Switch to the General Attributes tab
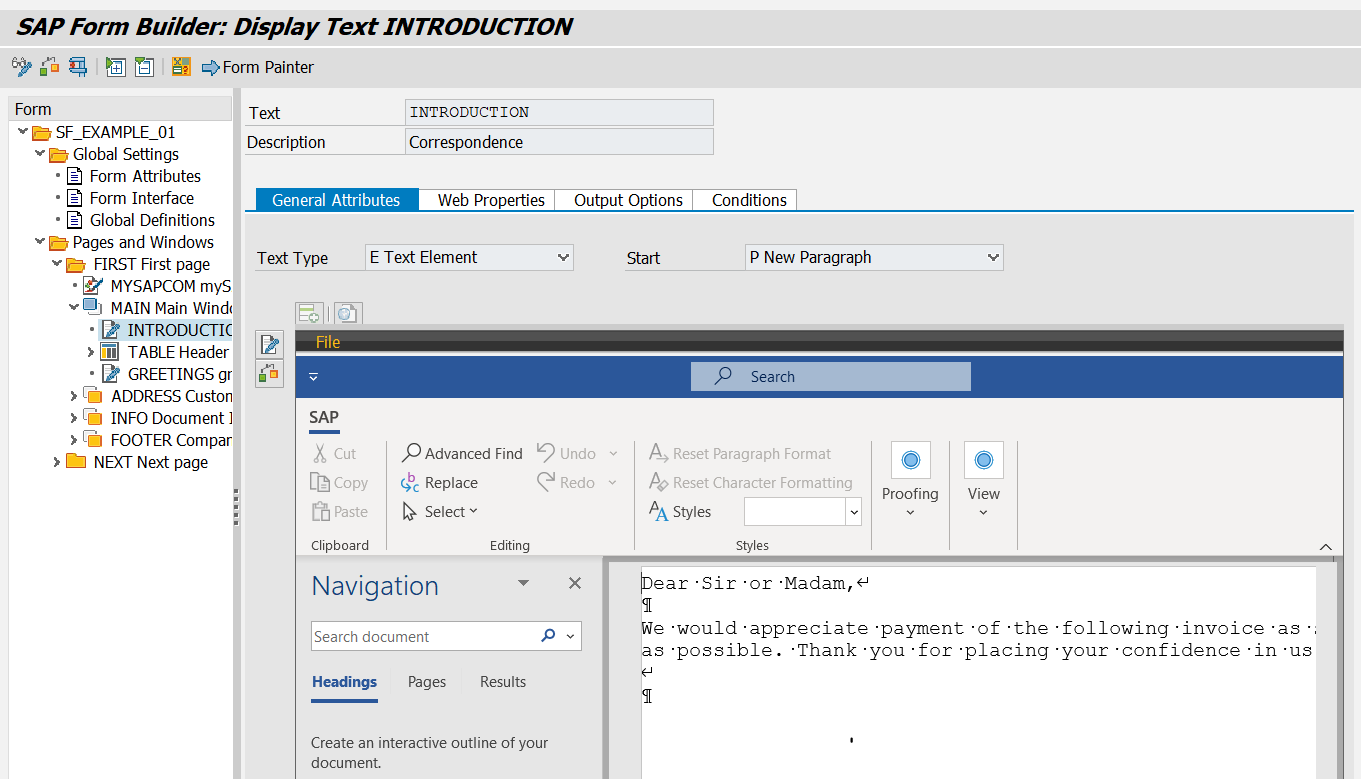Image resolution: width=1361 pixels, height=779 pixels. tap(336, 200)
